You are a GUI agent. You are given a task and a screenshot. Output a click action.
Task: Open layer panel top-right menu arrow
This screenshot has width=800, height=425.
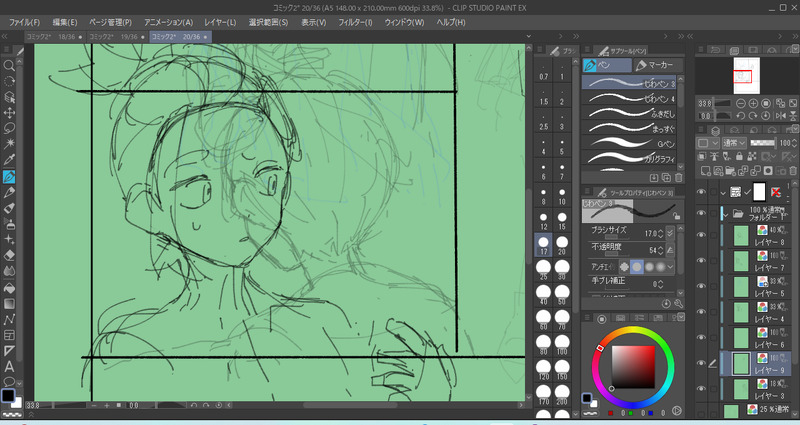tap(795, 130)
